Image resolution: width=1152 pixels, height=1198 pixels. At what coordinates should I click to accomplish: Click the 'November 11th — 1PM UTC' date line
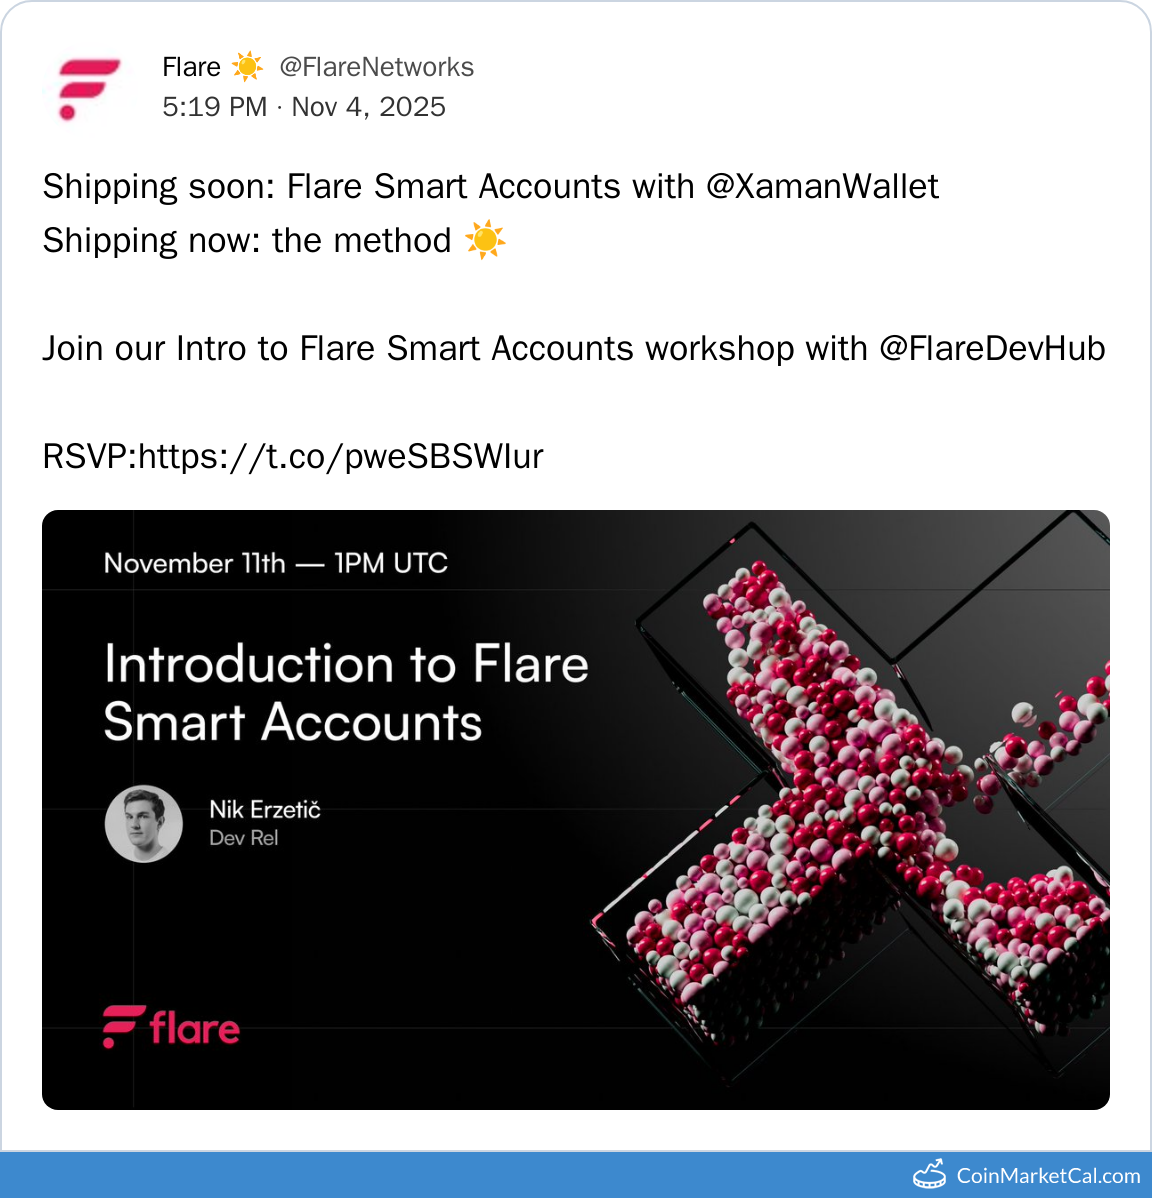tap(275, 563)
